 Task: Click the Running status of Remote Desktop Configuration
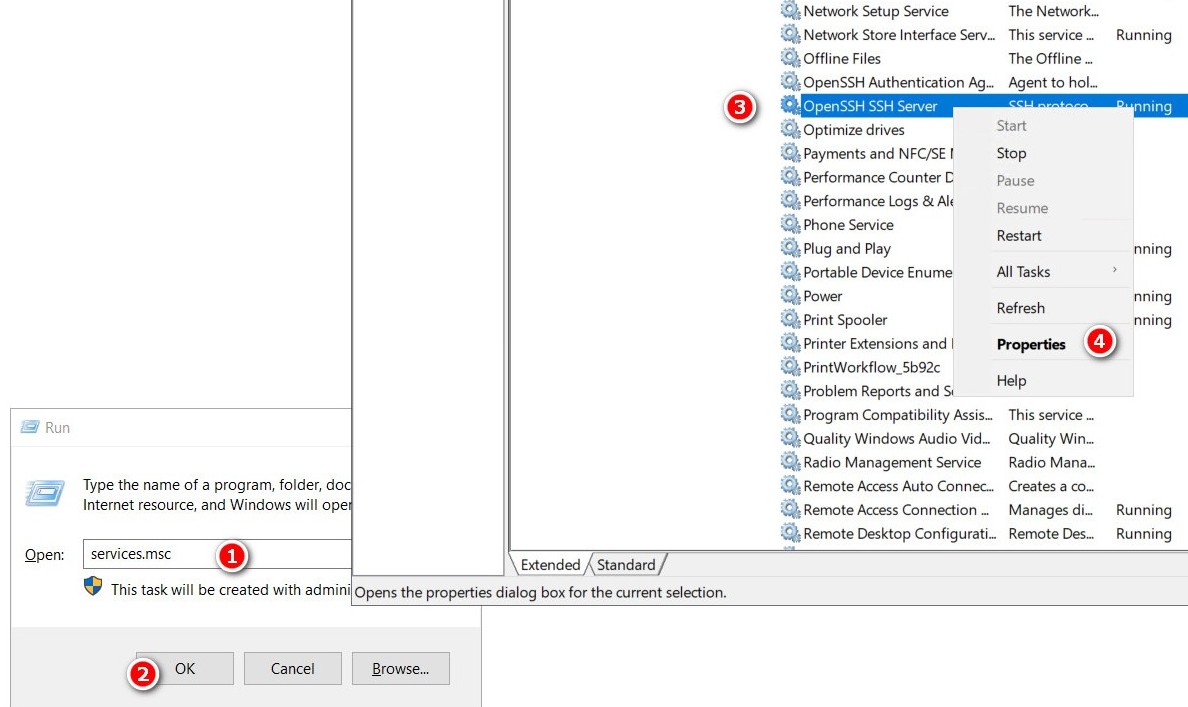tap(1143, 533)
